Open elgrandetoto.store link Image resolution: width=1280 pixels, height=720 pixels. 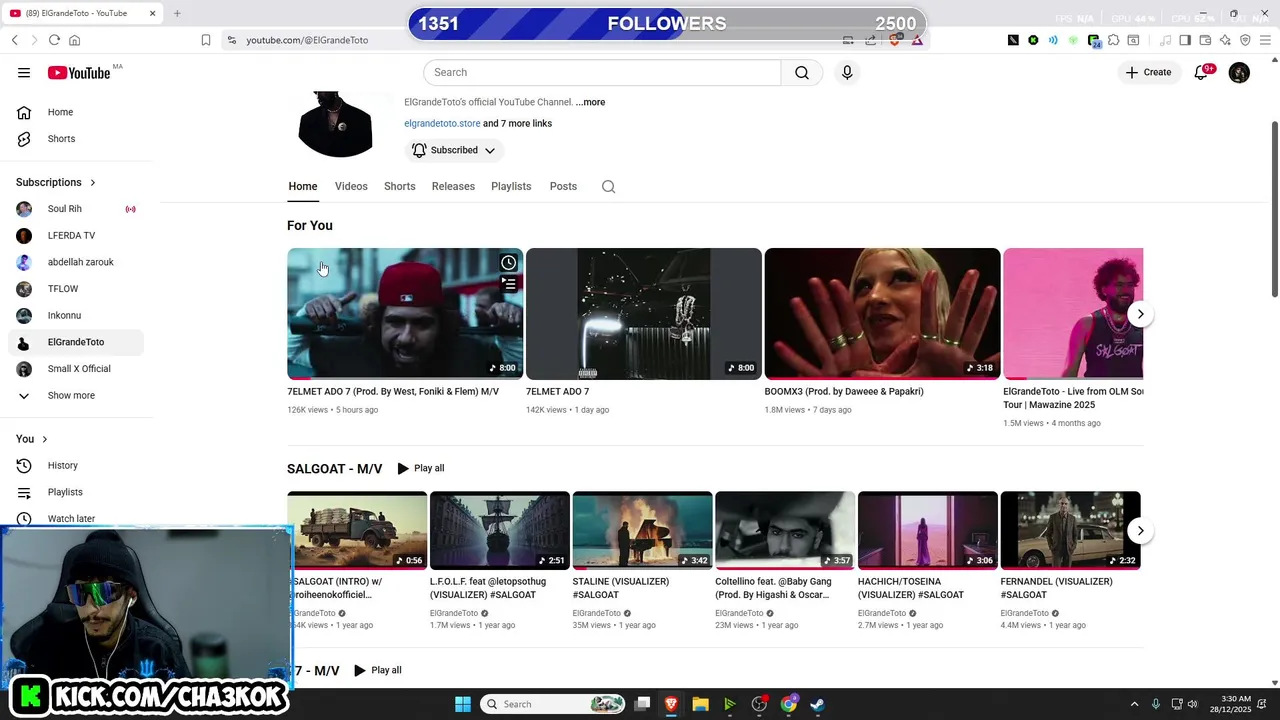point(442,123)
